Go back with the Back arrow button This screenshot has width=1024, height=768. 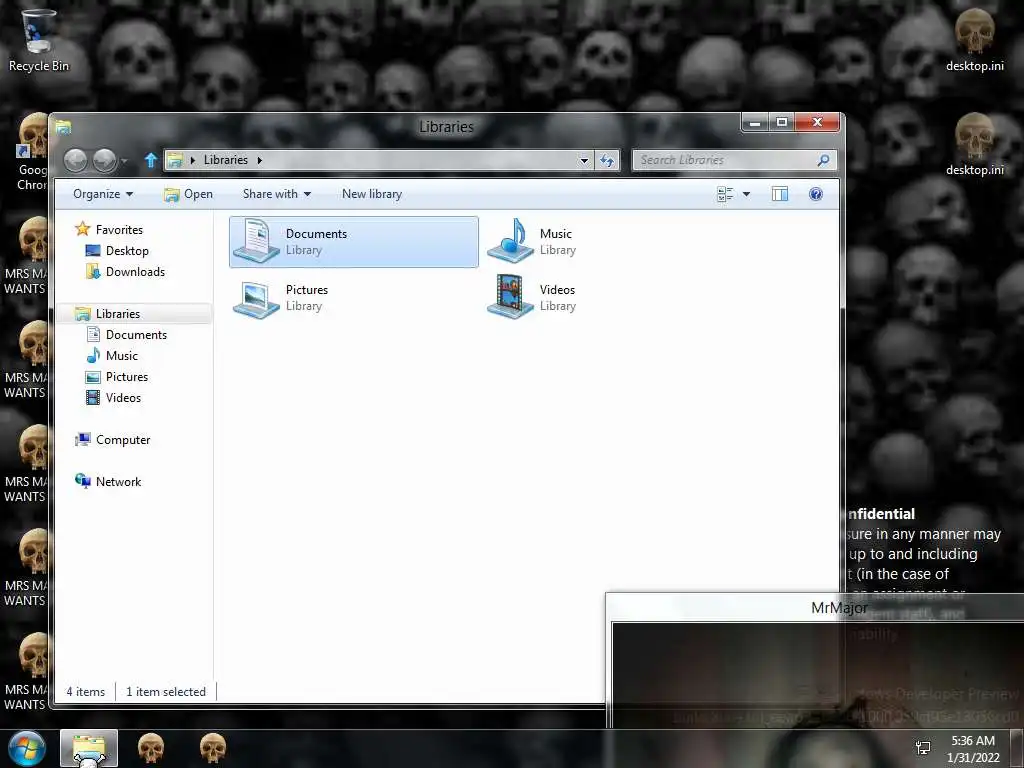coord(75,160)
